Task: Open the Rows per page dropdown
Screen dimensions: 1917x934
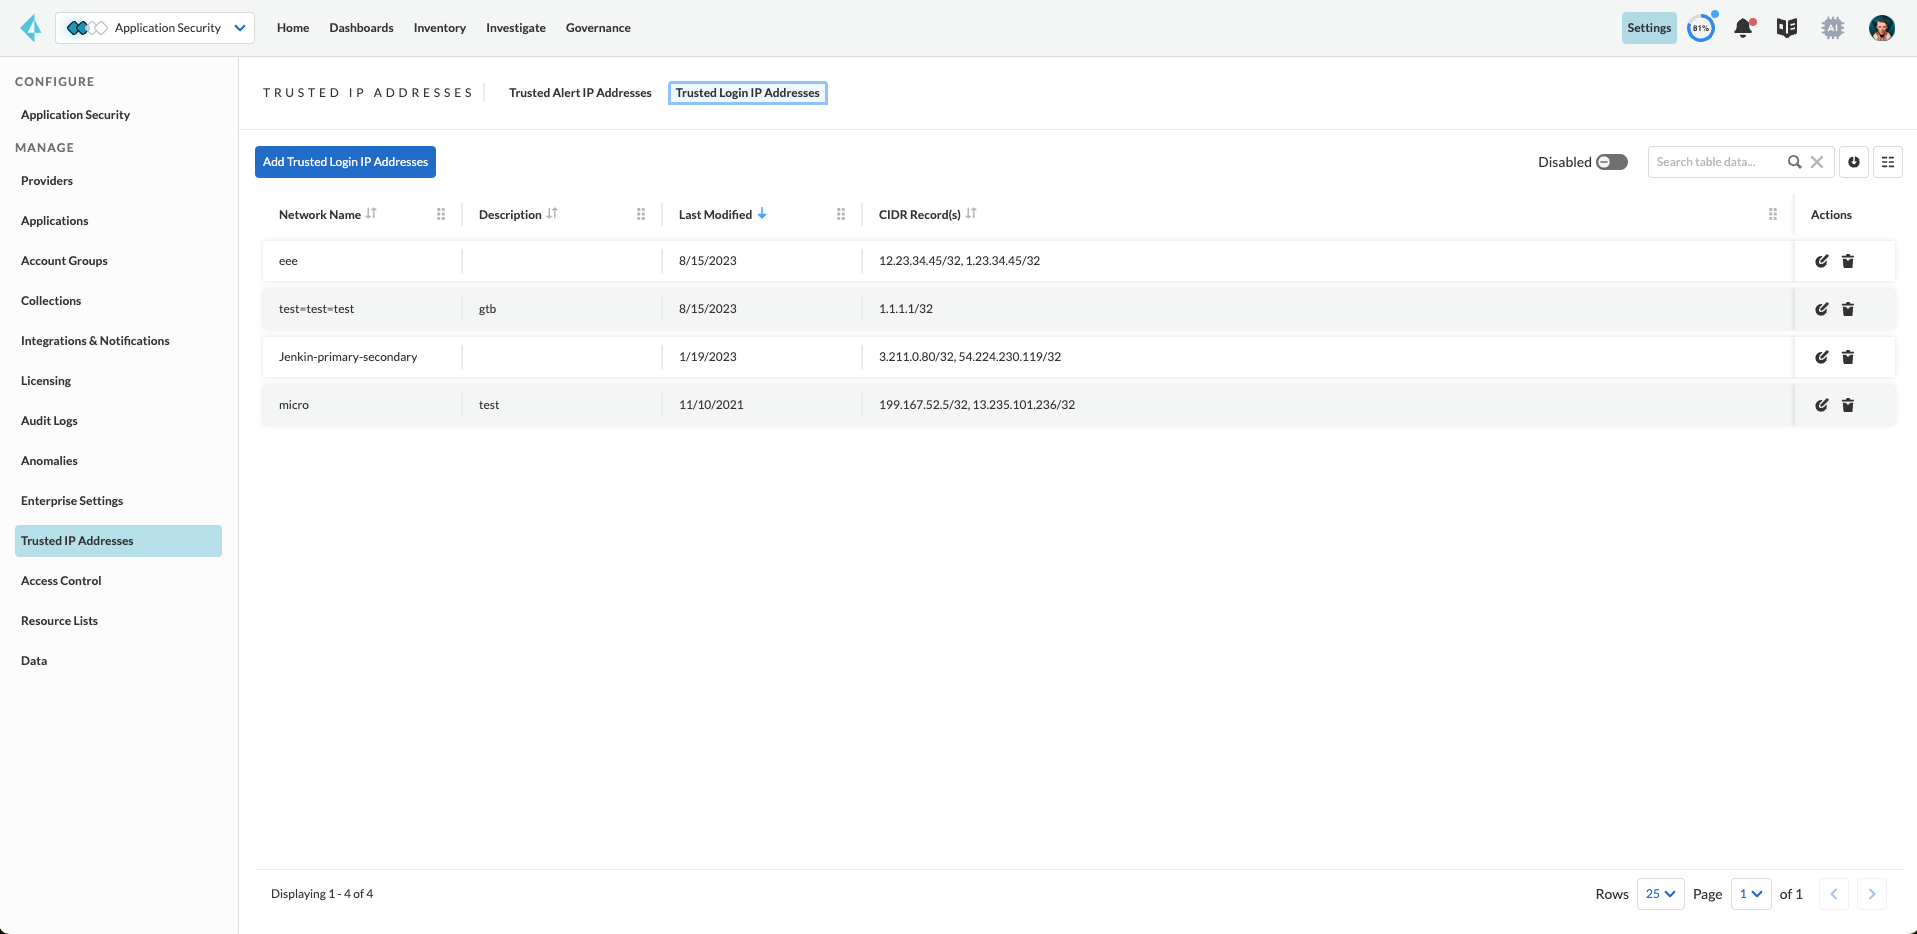Action: click(1661, 894)
